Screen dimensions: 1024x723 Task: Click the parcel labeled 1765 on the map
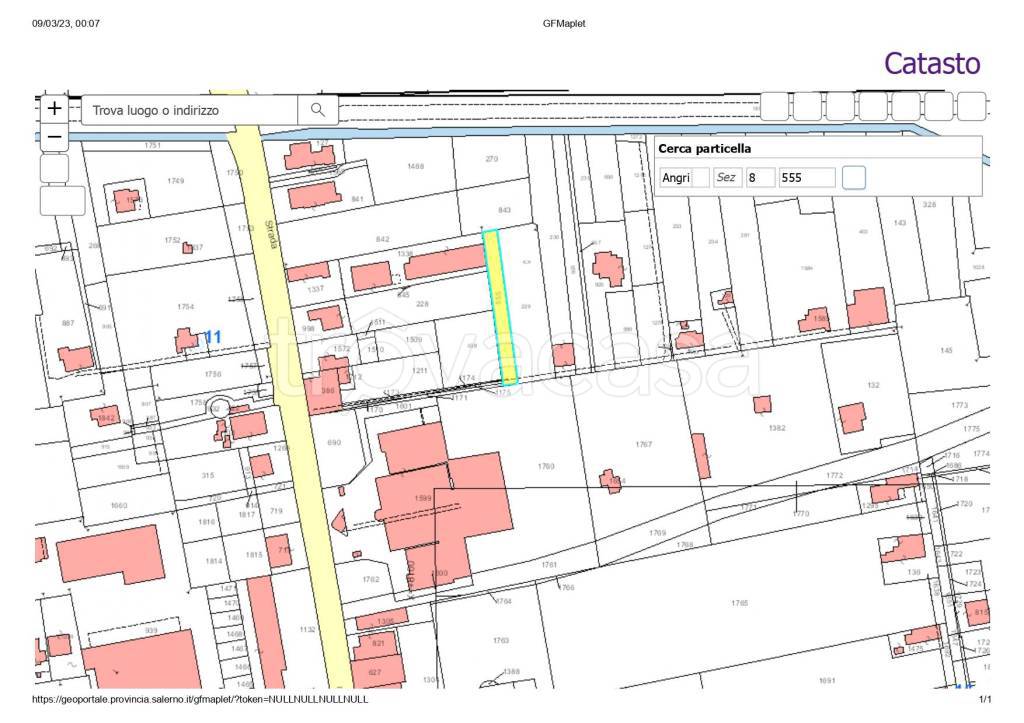(738, 602)
